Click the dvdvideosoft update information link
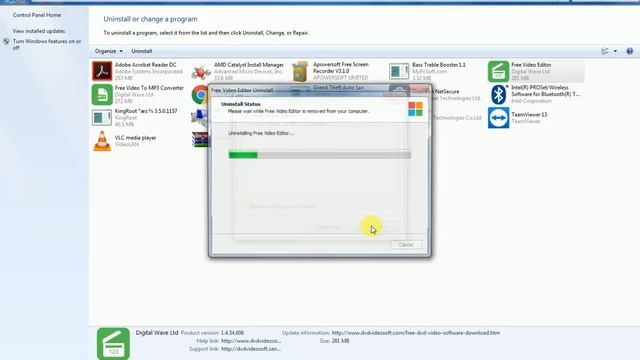This screenshot has height=360, width=640. [x=416, y=333]
